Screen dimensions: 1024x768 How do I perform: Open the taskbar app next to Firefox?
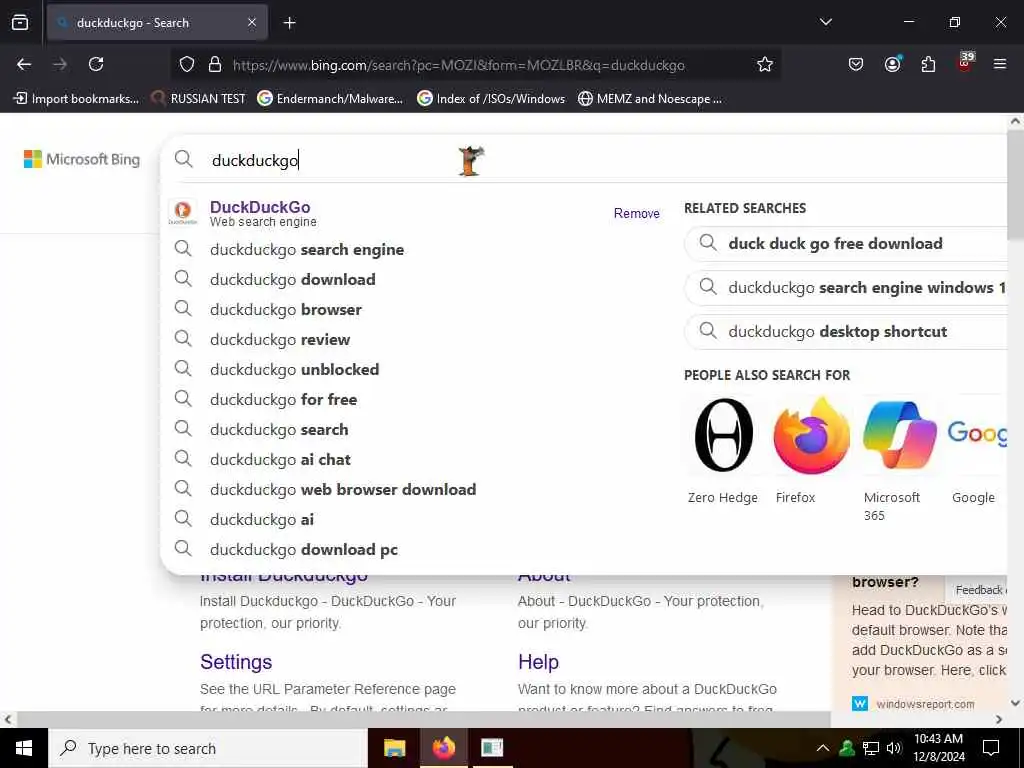pos(492,748)
